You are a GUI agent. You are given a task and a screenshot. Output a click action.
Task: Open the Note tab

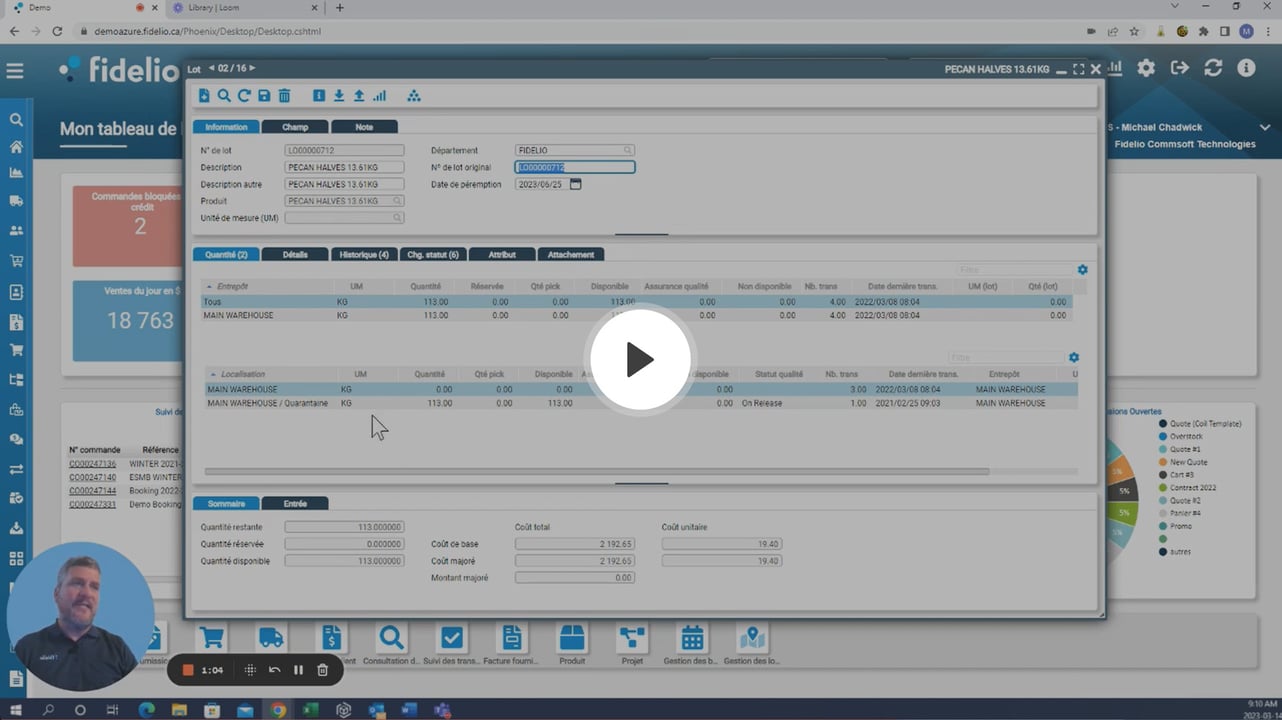364,127
